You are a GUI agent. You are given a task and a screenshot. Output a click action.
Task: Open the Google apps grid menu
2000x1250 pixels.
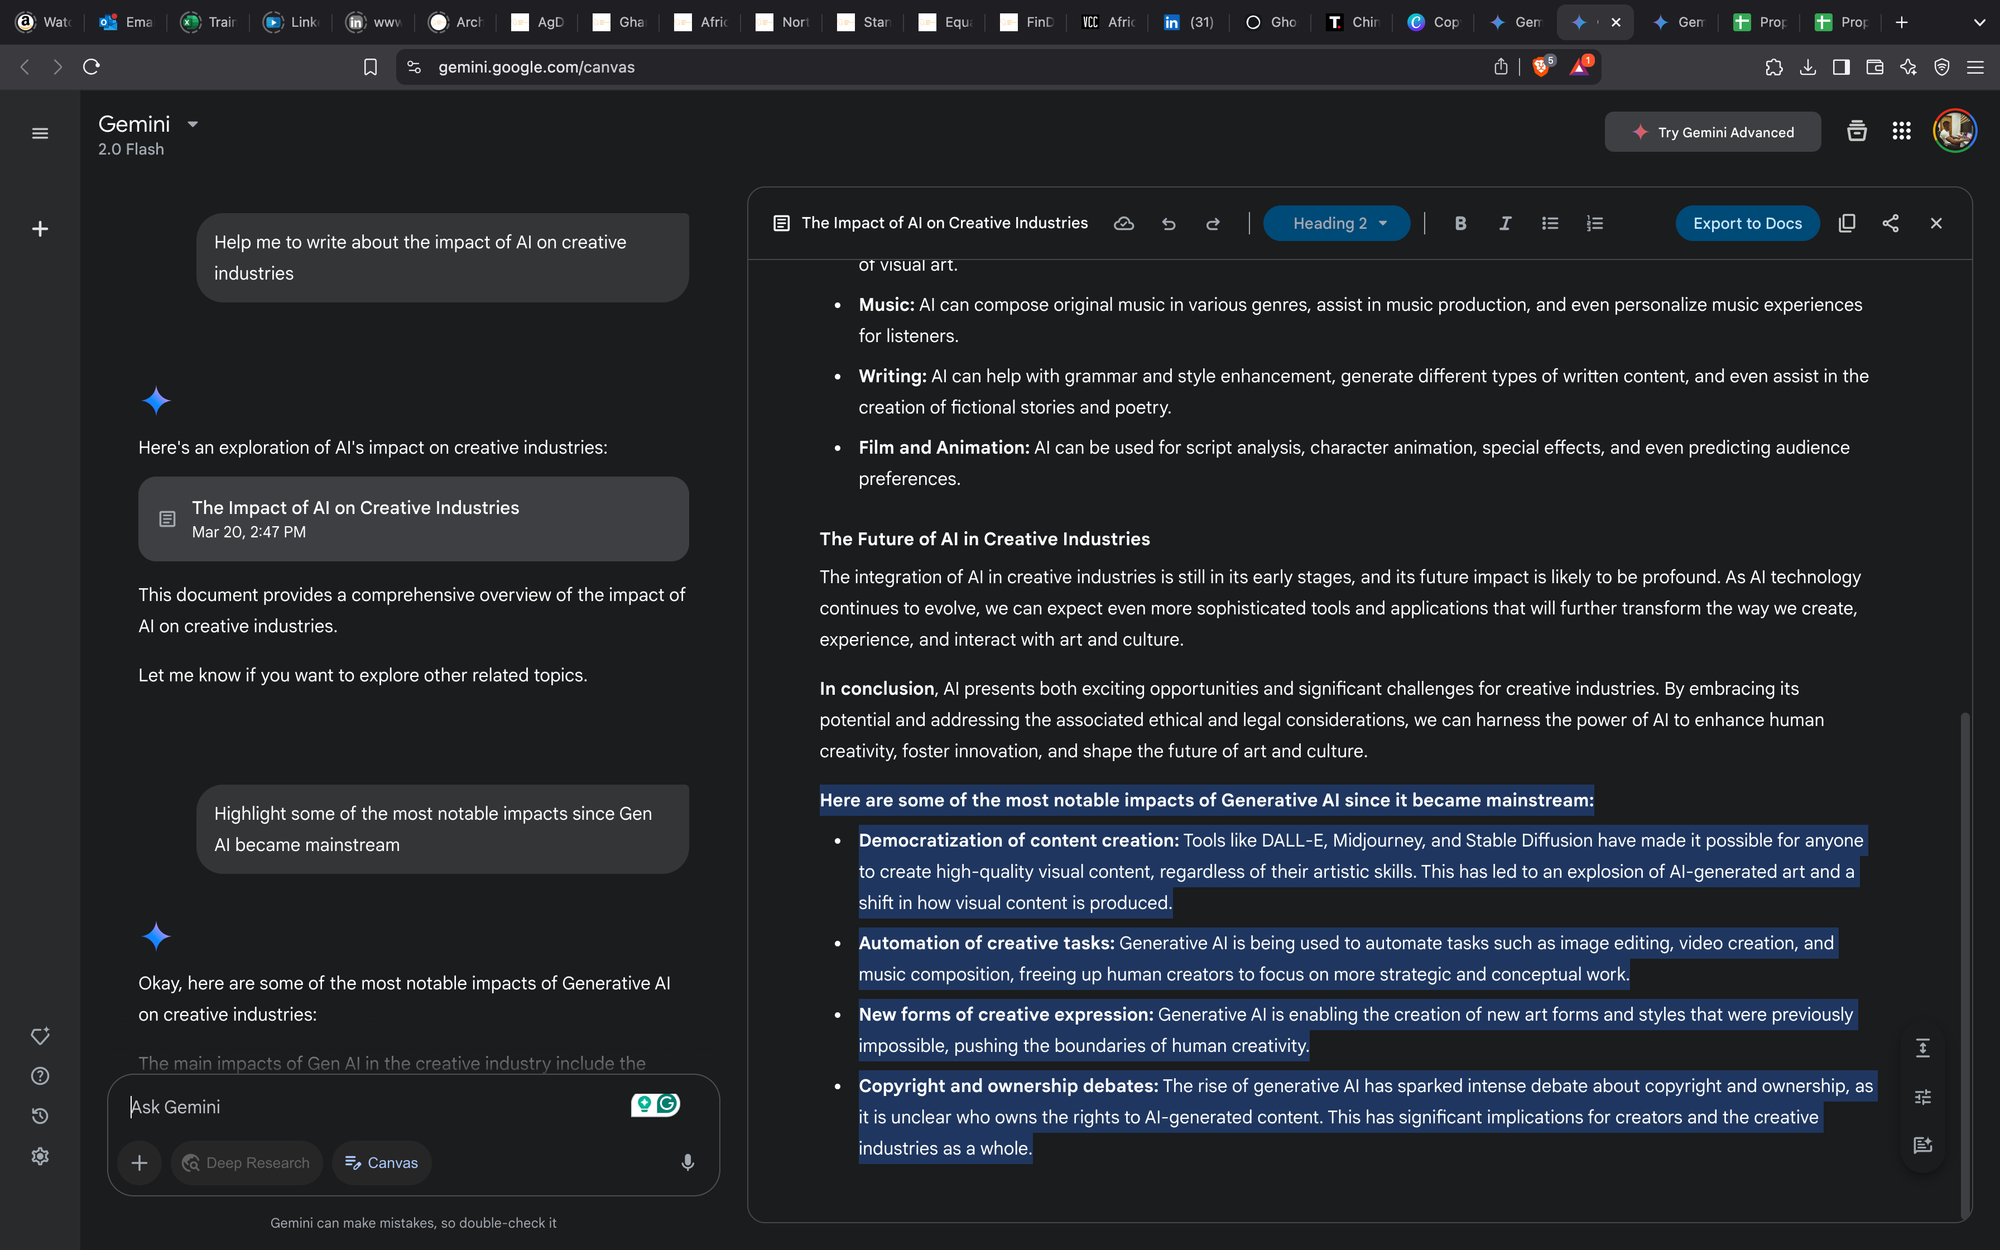(x=1901, y=131)
